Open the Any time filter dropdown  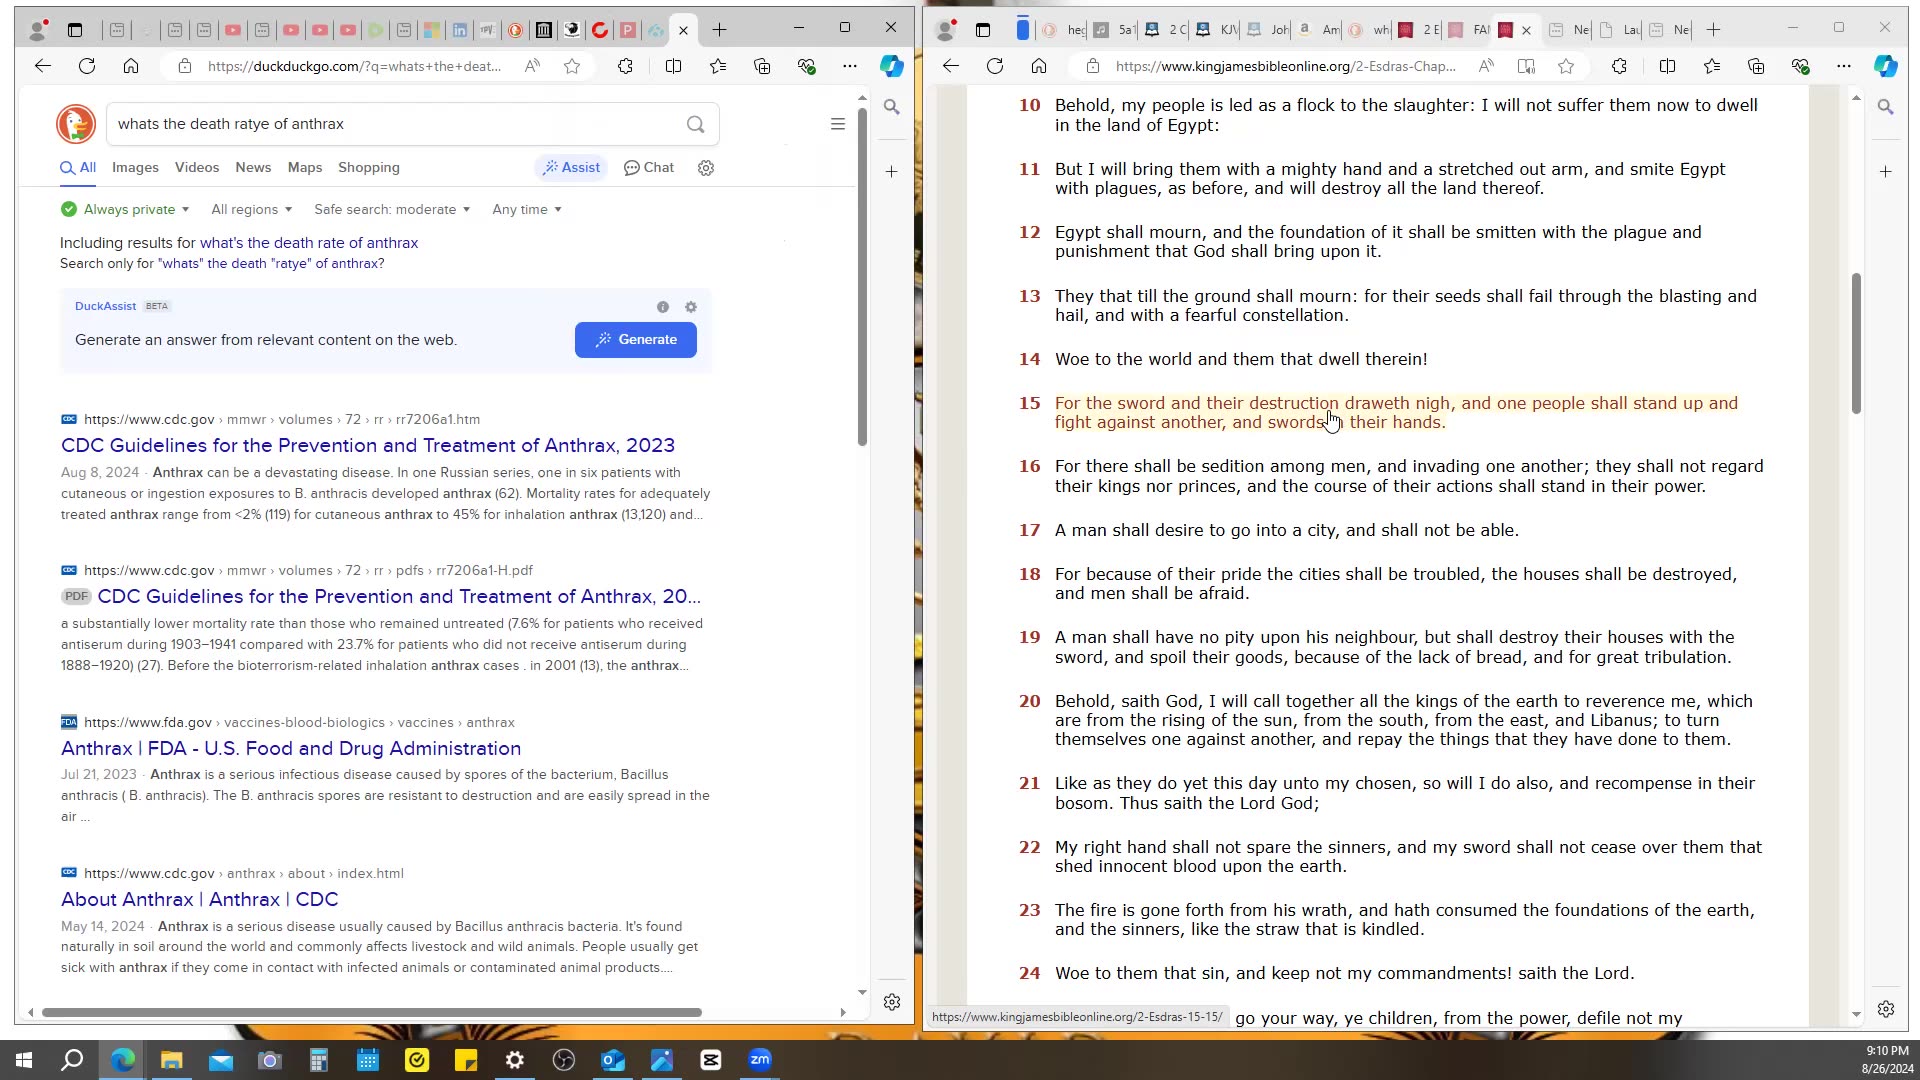526,209
